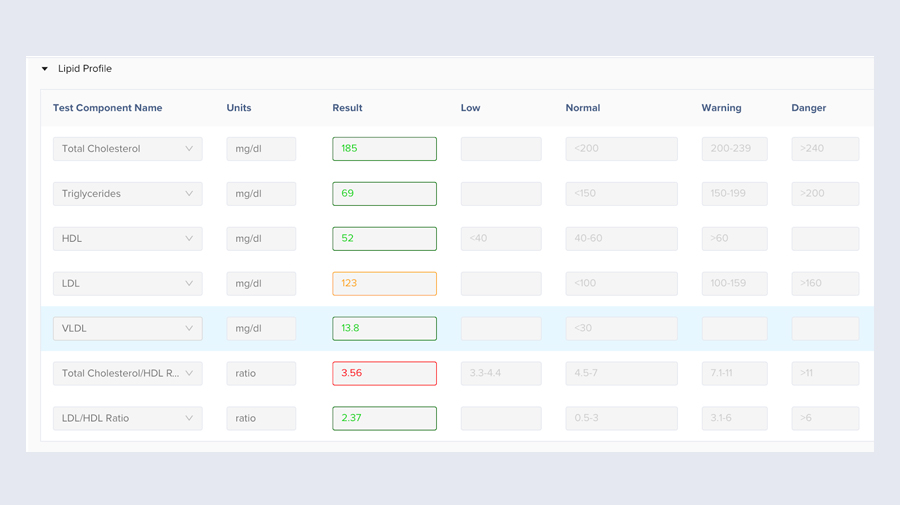
Task: Click the LDL/HDL Ratio units field
Action: point(261,418)
